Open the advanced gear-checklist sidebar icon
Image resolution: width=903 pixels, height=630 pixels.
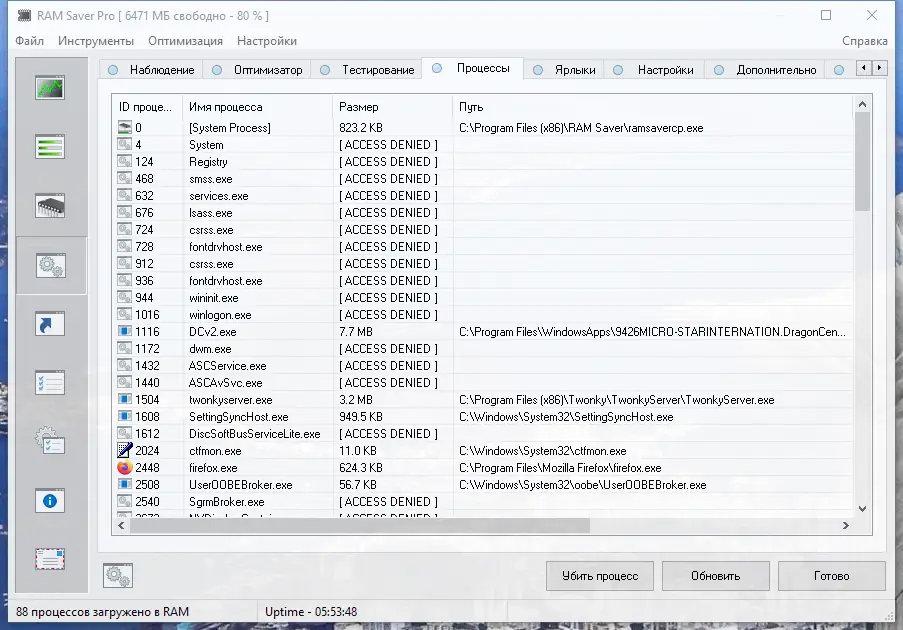50,442
